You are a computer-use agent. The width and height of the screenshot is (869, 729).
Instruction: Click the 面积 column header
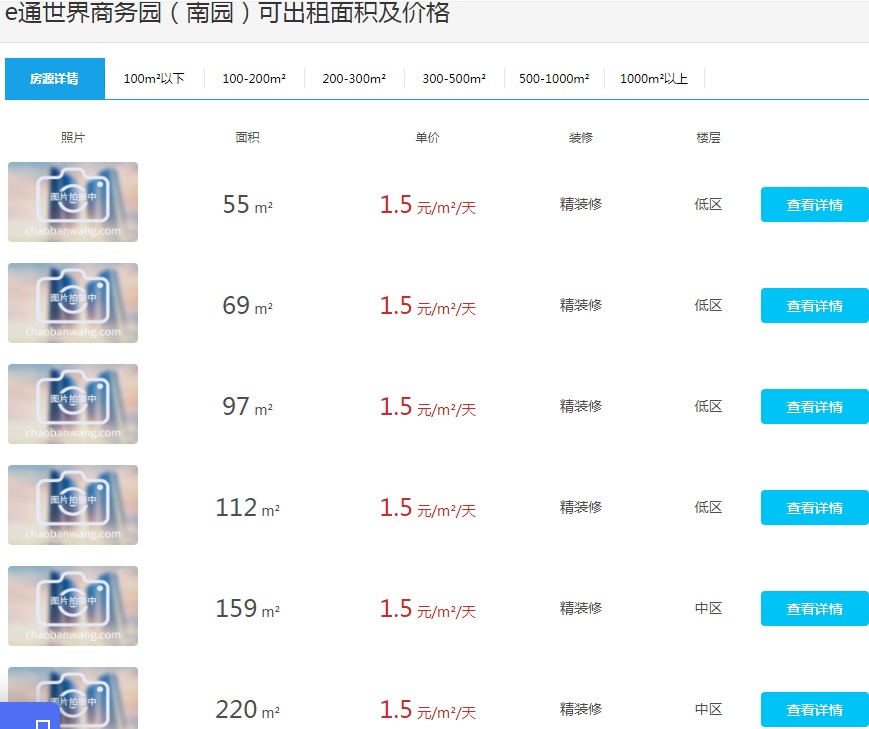coord(248,137)
